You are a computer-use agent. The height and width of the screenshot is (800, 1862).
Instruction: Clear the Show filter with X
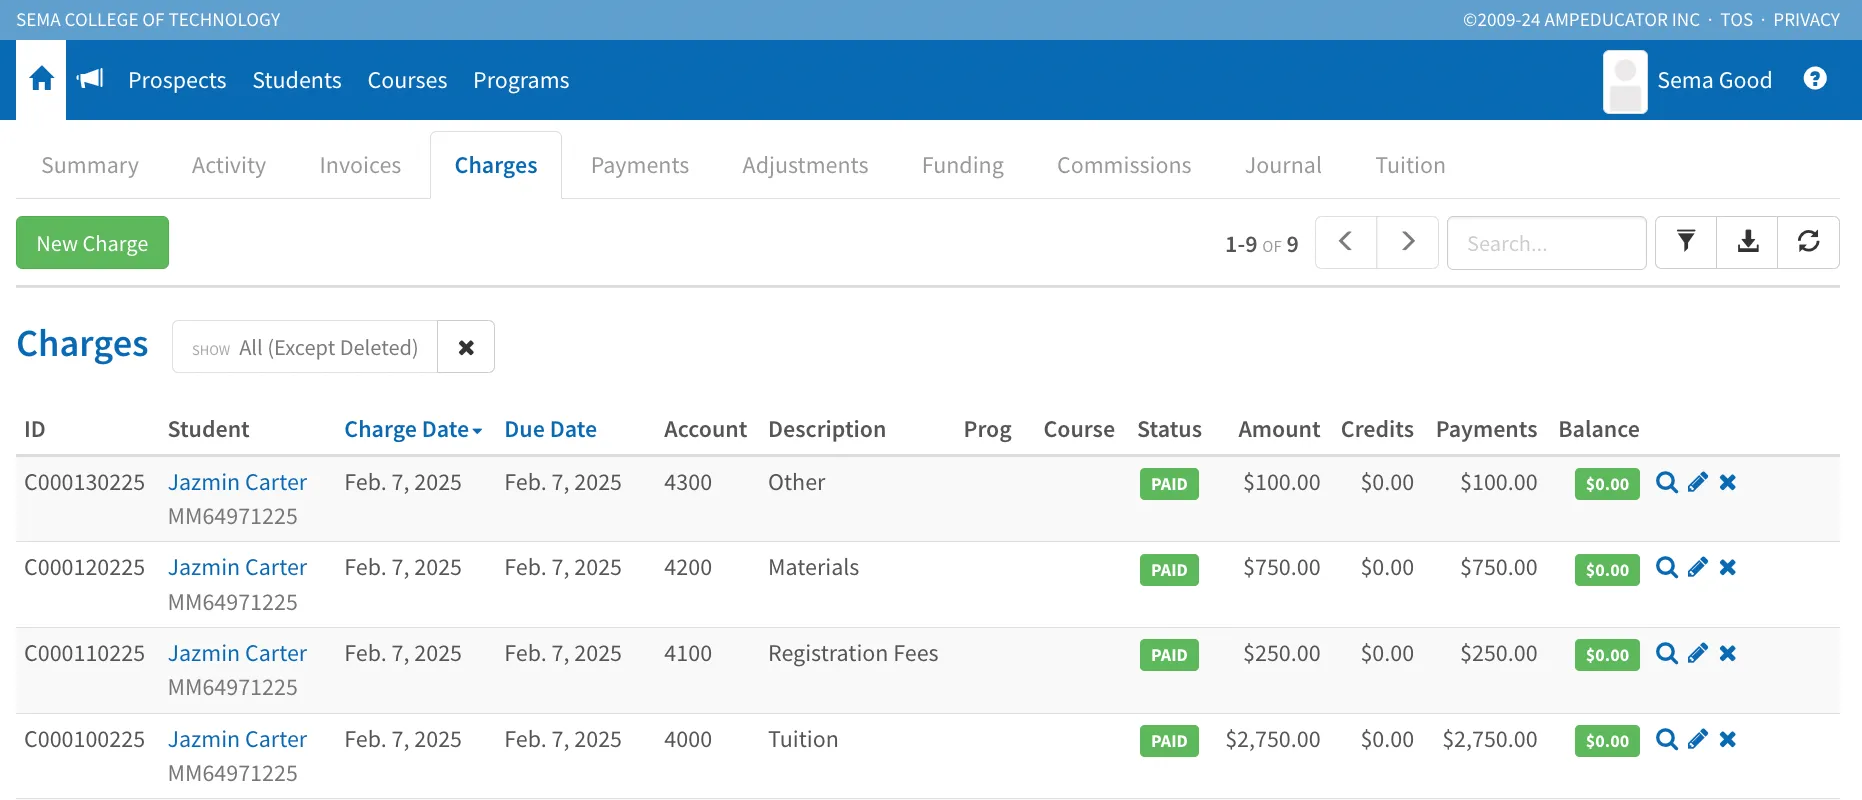click(466, 347)
